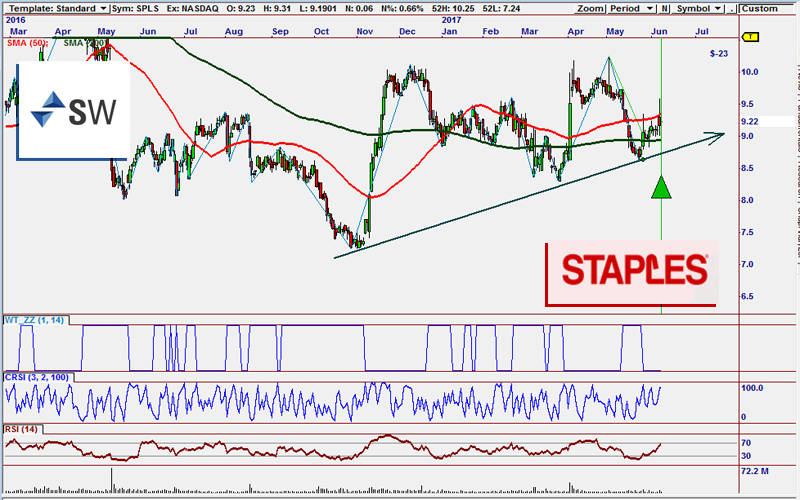Open the Period dropdown
The image size is (800, 500).
pos(631,8)
